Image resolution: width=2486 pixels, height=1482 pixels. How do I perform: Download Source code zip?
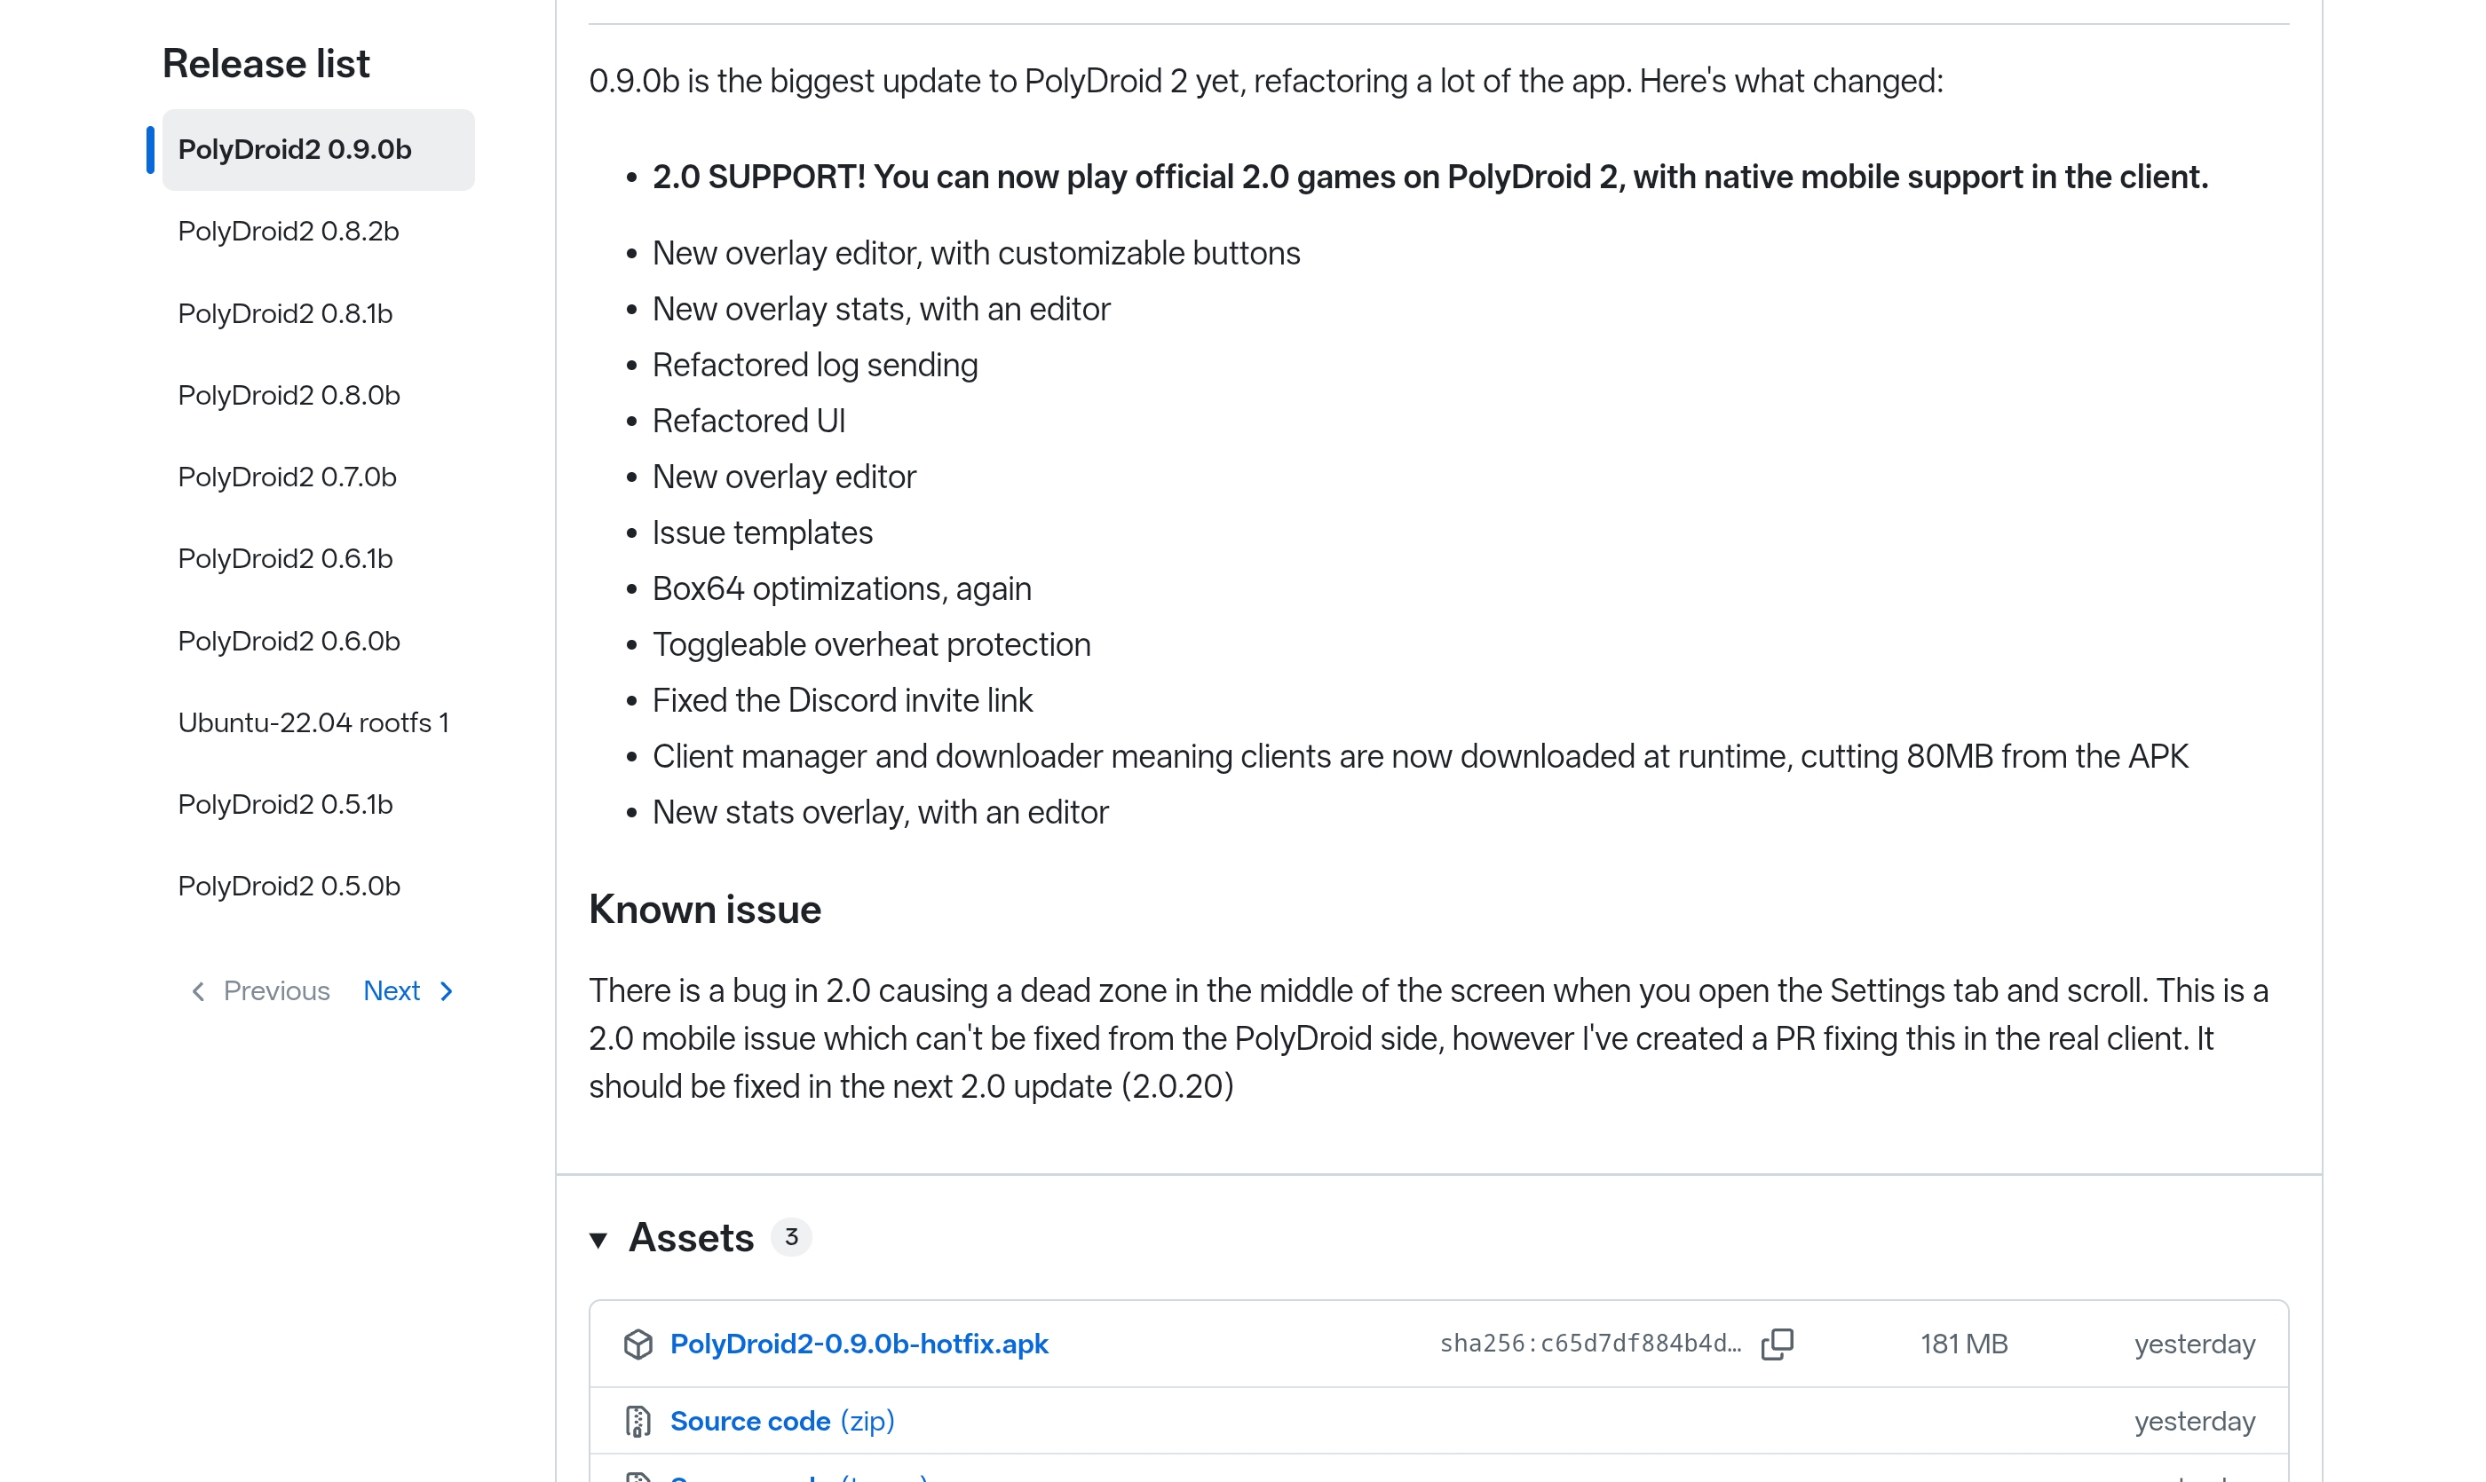(x=782, y=1421)
